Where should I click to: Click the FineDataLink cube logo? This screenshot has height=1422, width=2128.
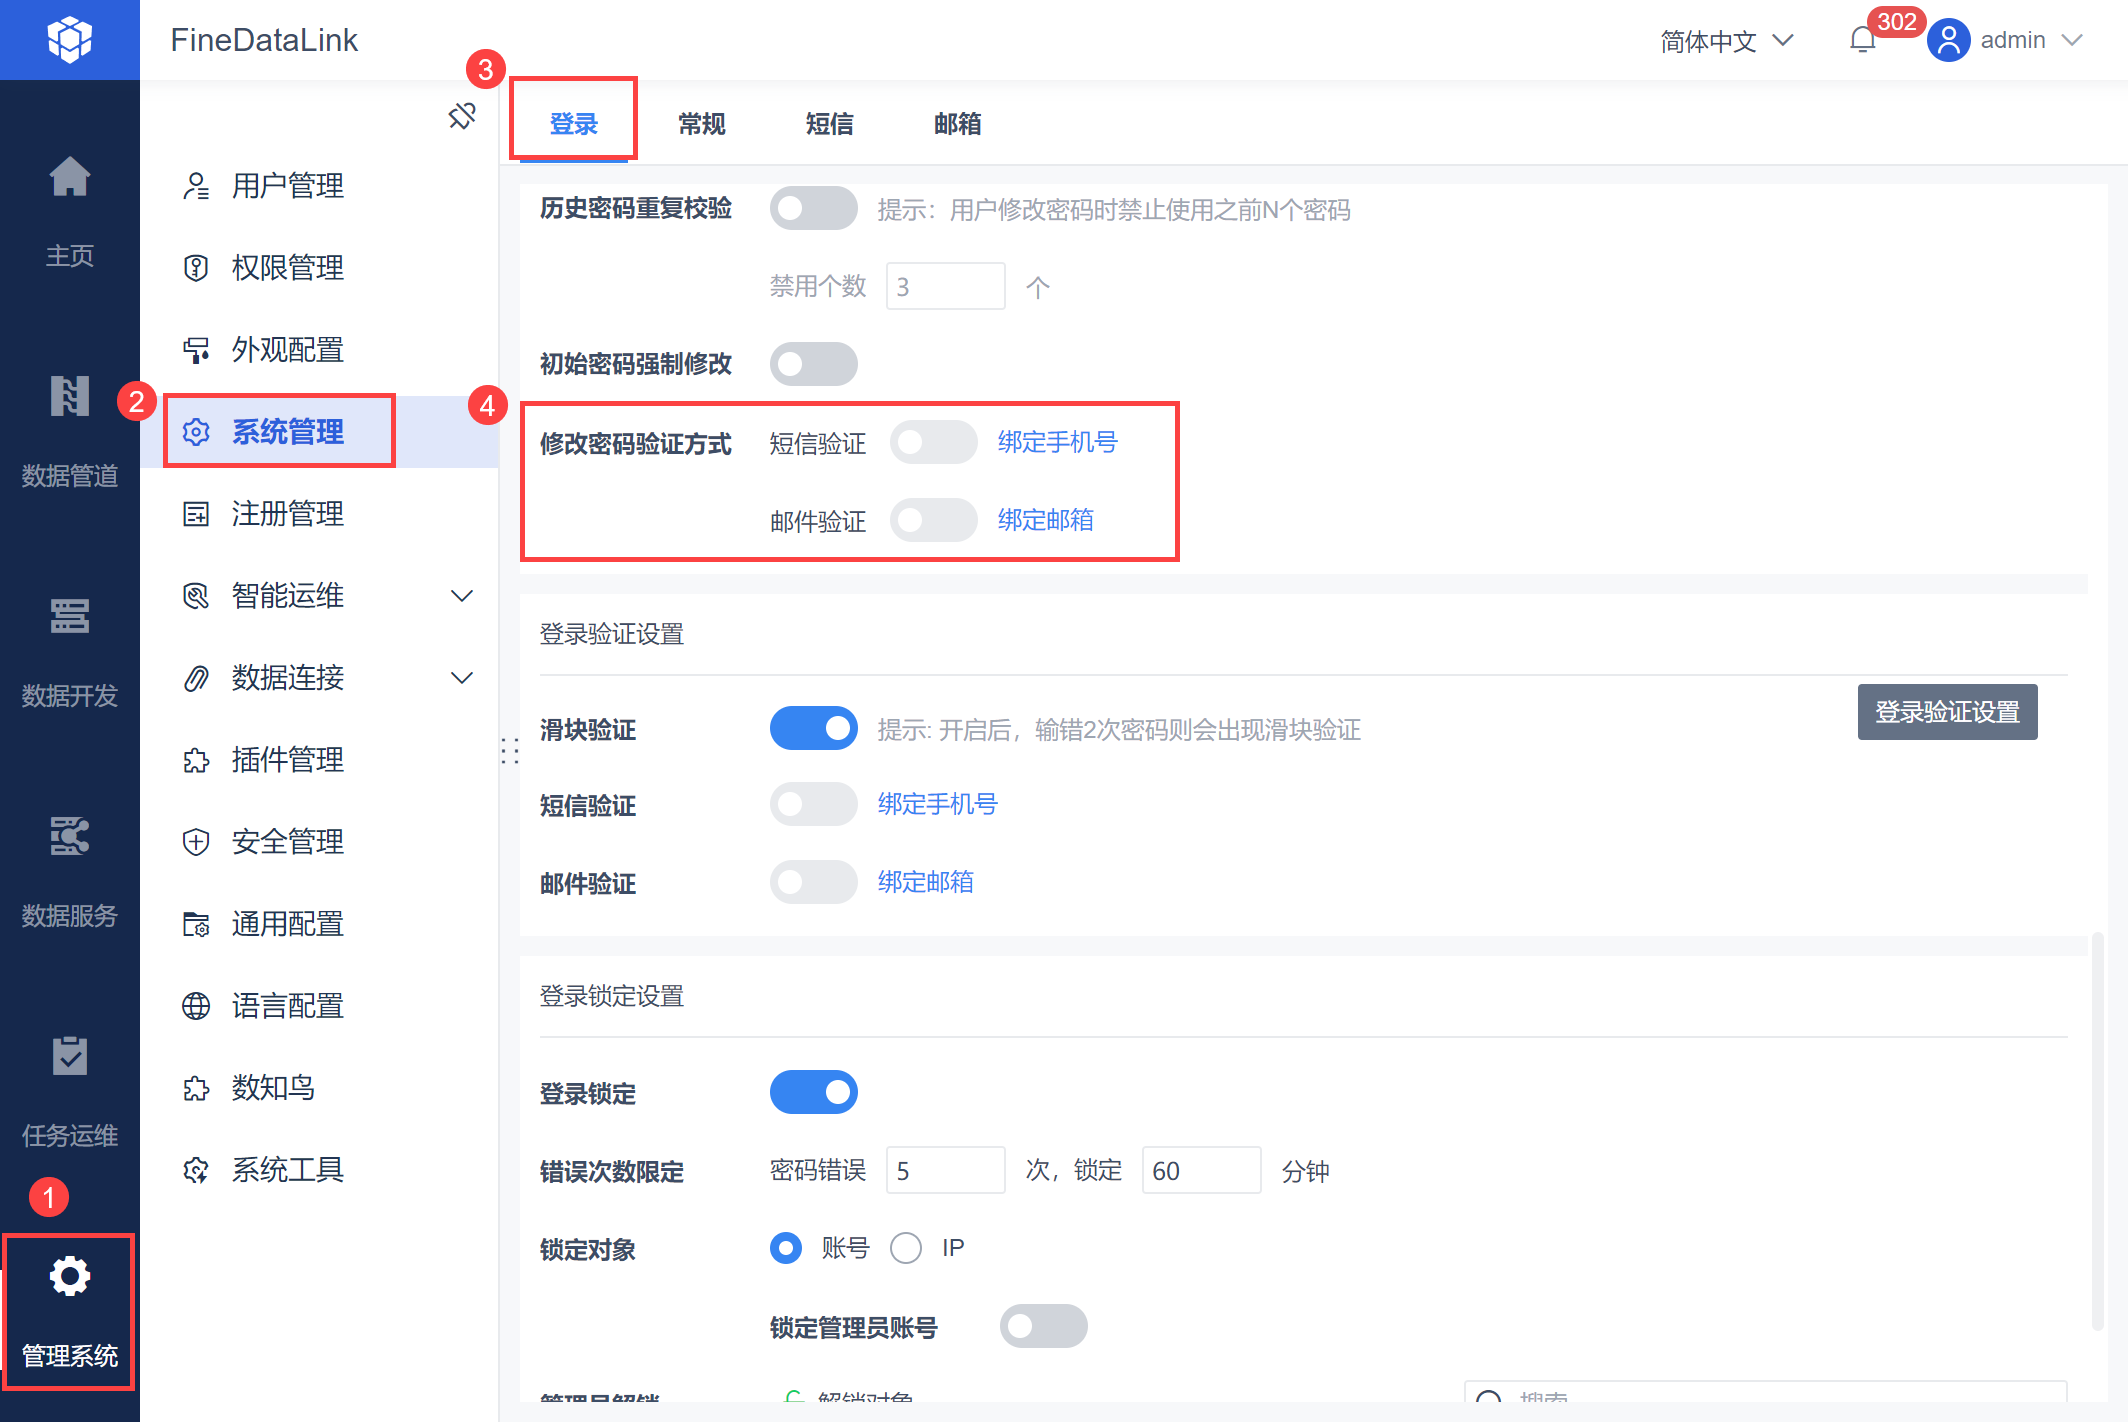click(69, 40)
